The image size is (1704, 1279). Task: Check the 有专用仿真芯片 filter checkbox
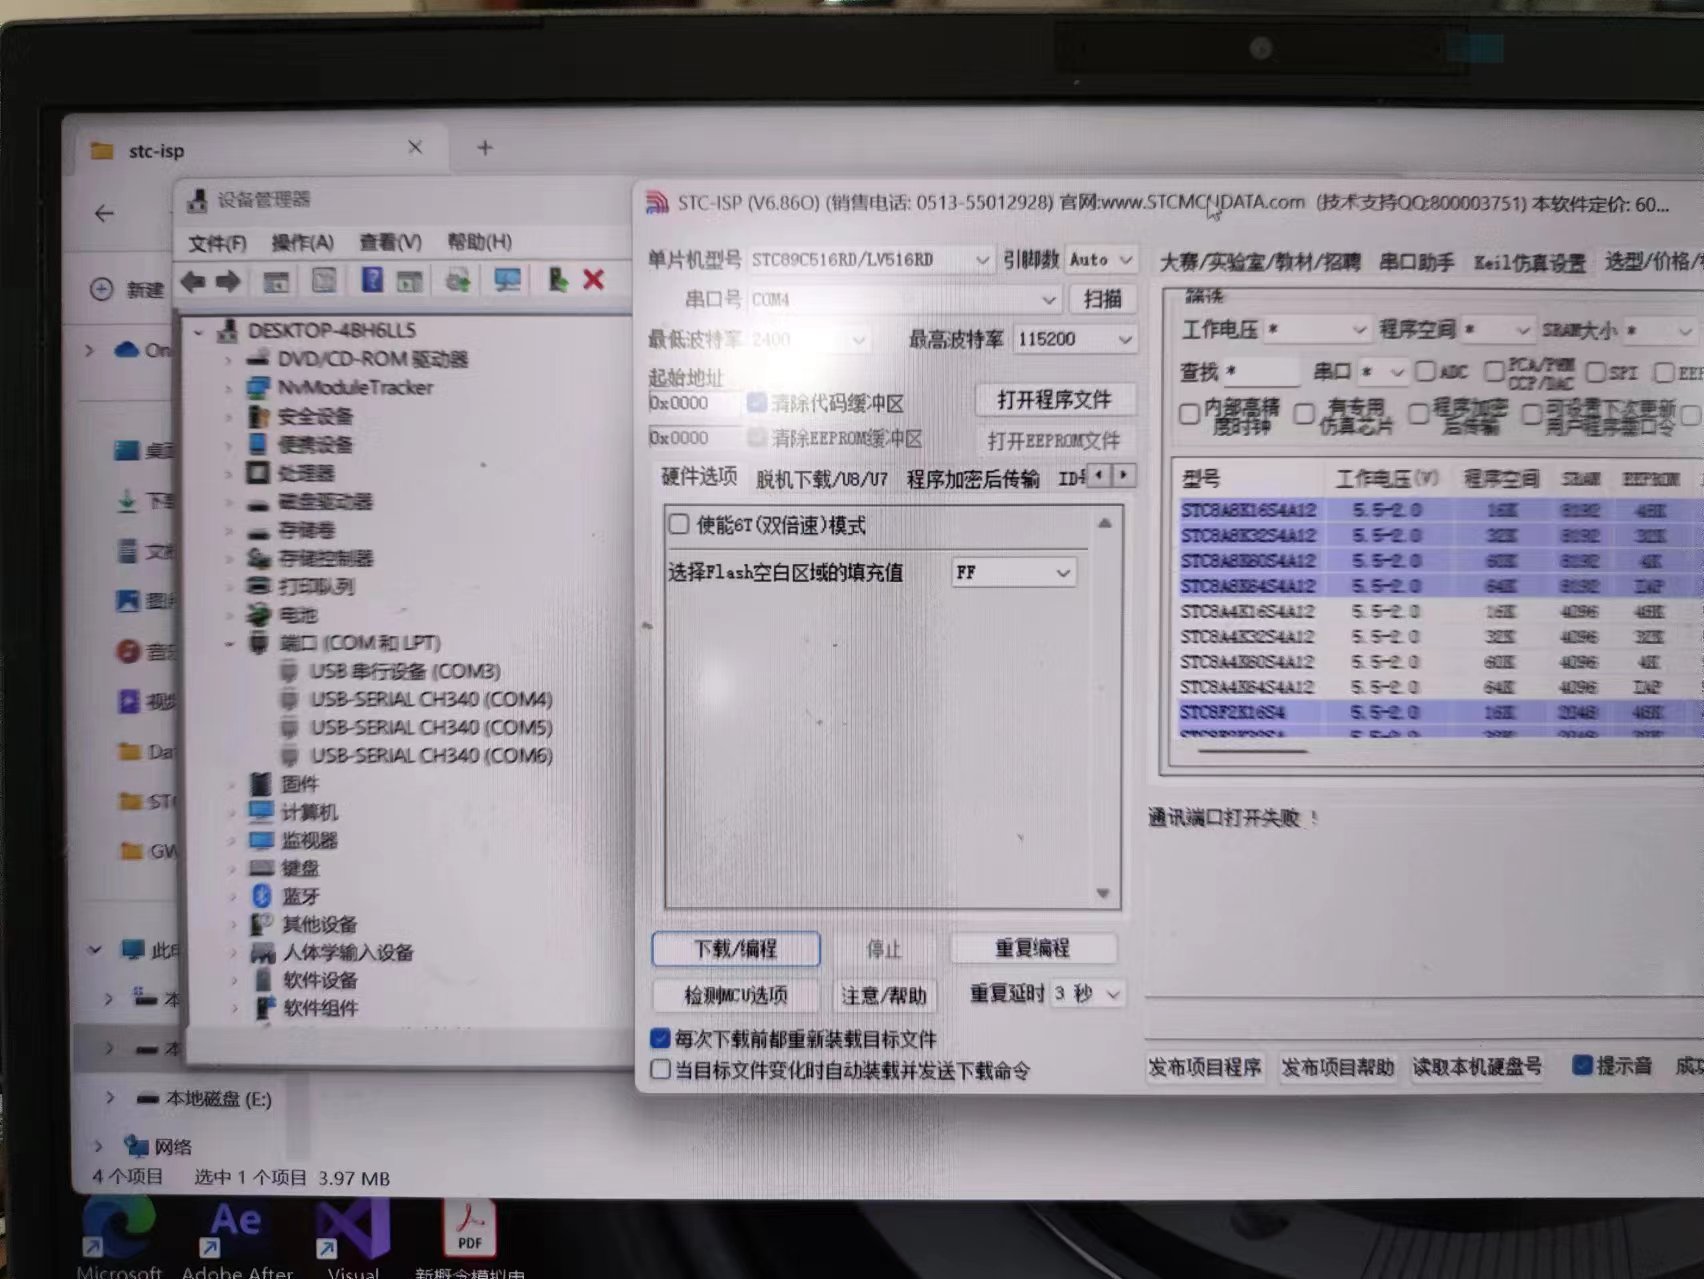(x=1304, y=414)
